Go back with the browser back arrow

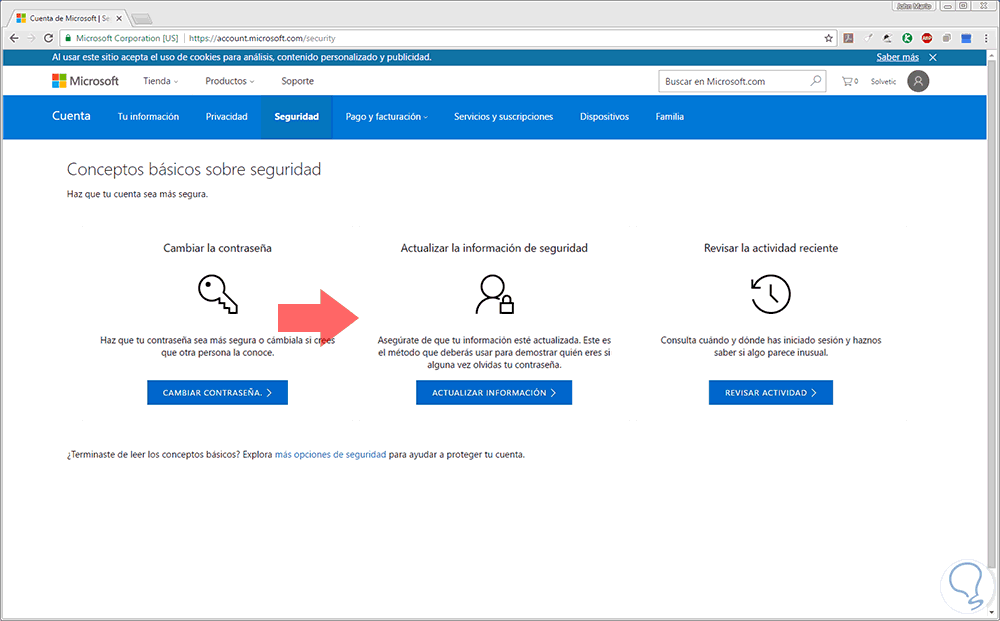click(x=14, y=38)
